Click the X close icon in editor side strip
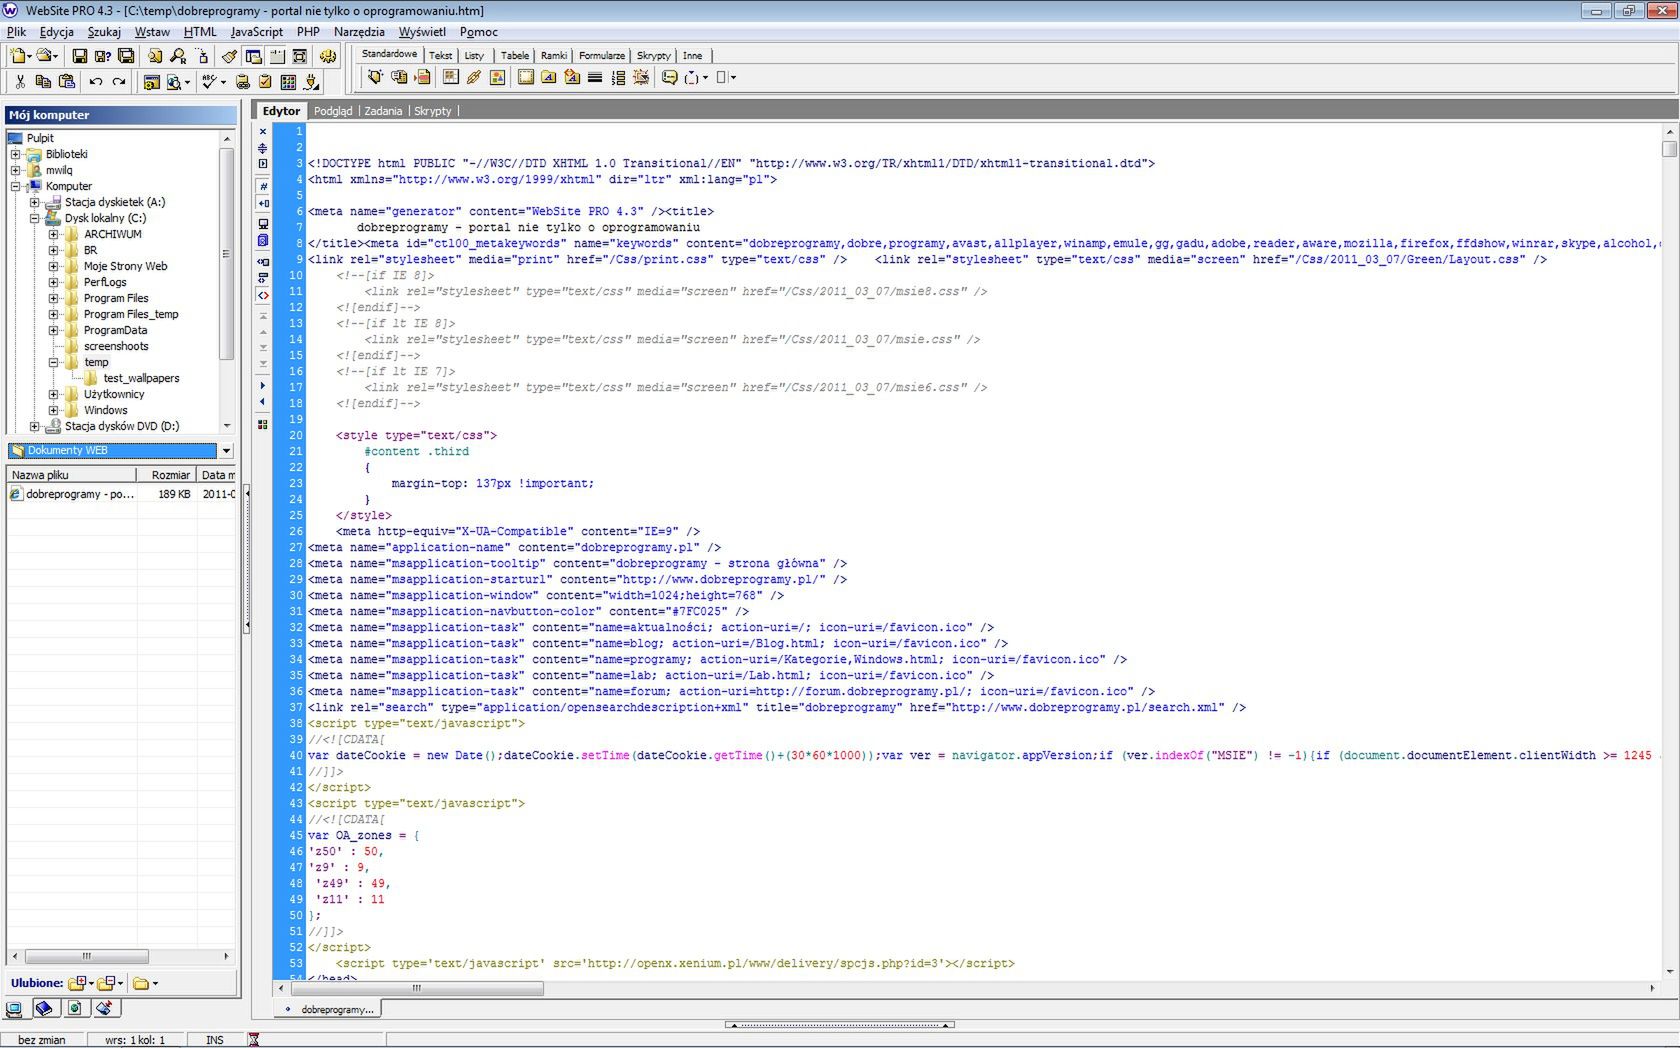 click(x=263, y=131)
